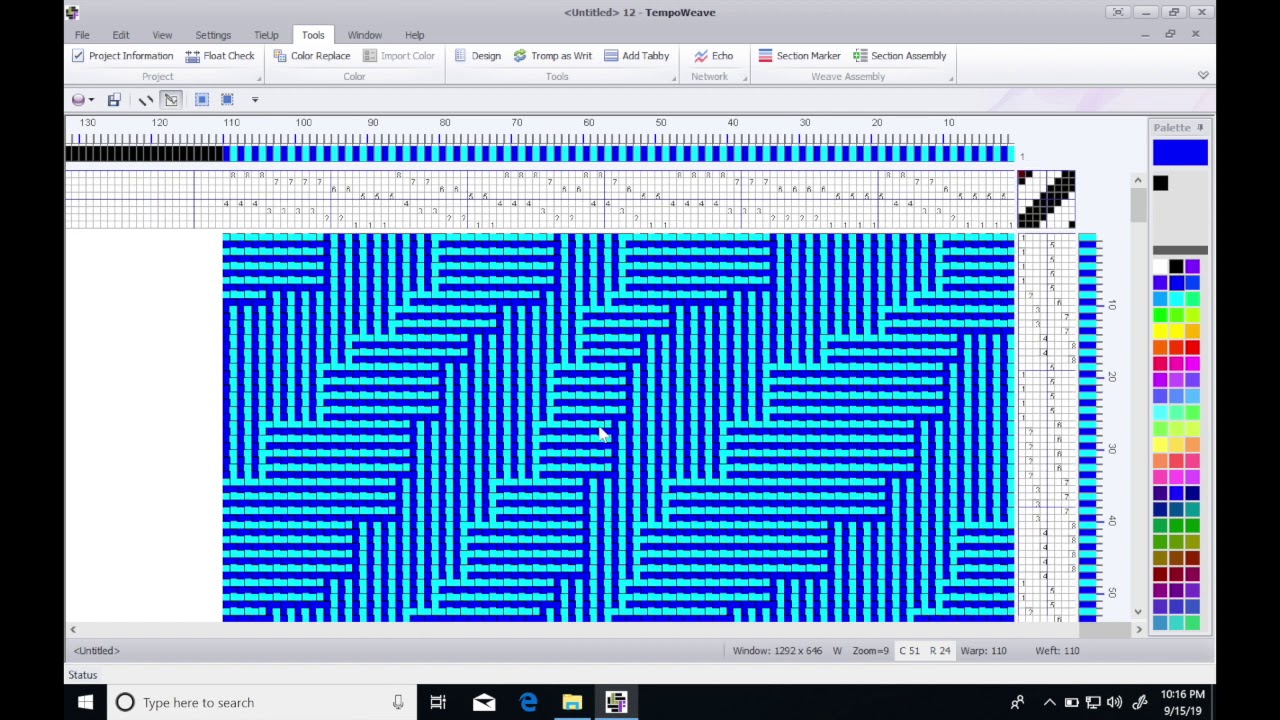Open Section Assembly
The image size is (1280, 720).
point(899,56)
